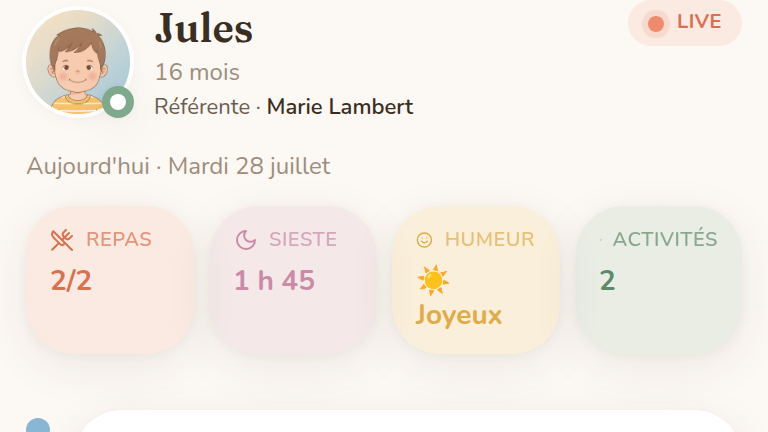Image resolution: width=768 pixels, height=432 pixels.
Task: Click the red dot in the LIVE badge
Action: tap(656, 23)
